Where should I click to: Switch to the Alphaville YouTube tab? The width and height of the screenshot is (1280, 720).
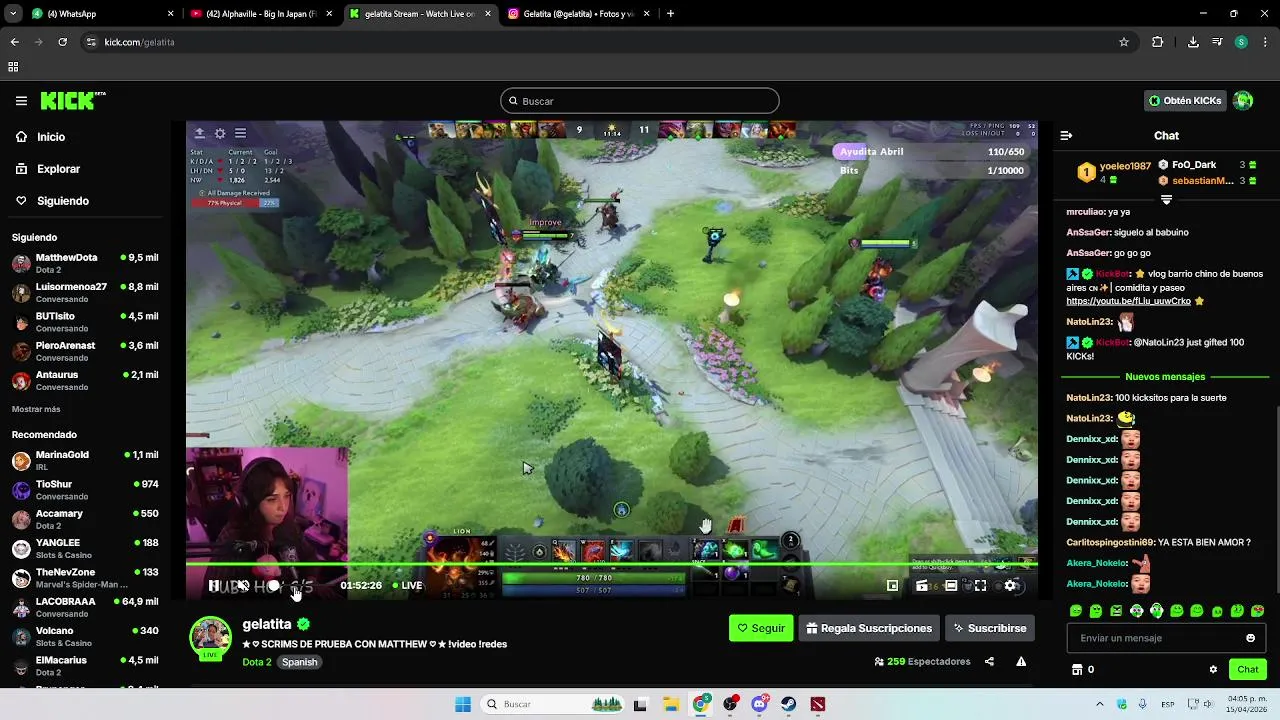click(262, 14)
